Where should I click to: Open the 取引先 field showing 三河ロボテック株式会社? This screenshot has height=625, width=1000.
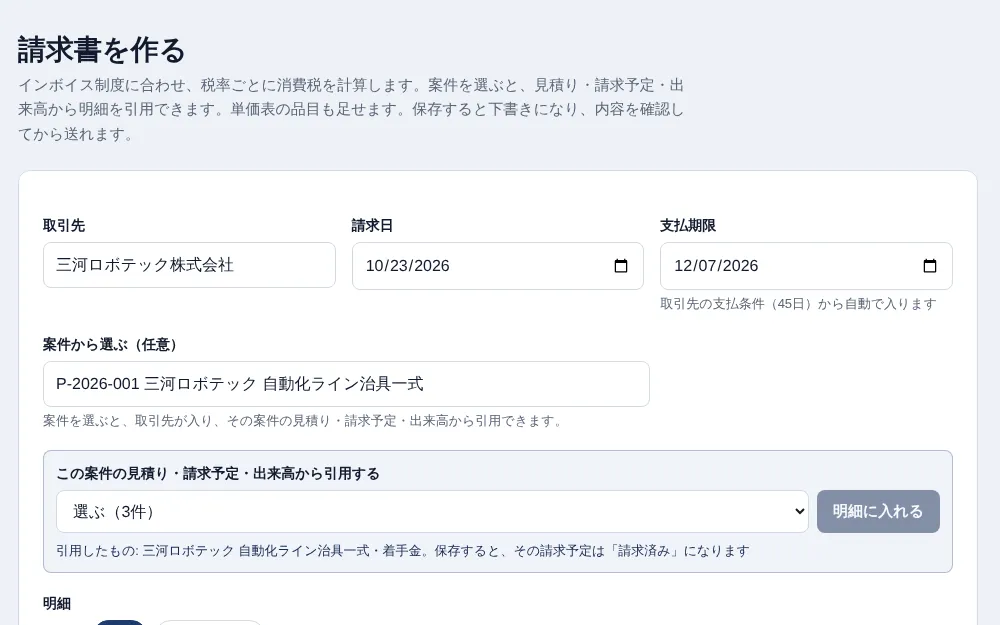coord(189,265)
